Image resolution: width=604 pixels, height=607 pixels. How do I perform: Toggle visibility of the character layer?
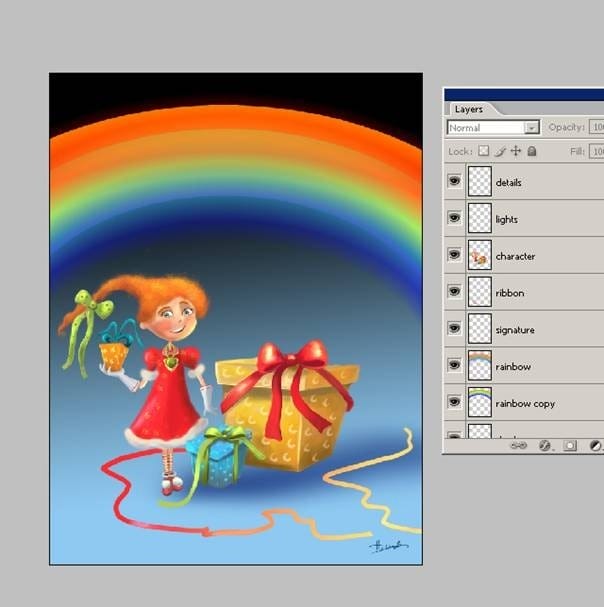point(454,254)
